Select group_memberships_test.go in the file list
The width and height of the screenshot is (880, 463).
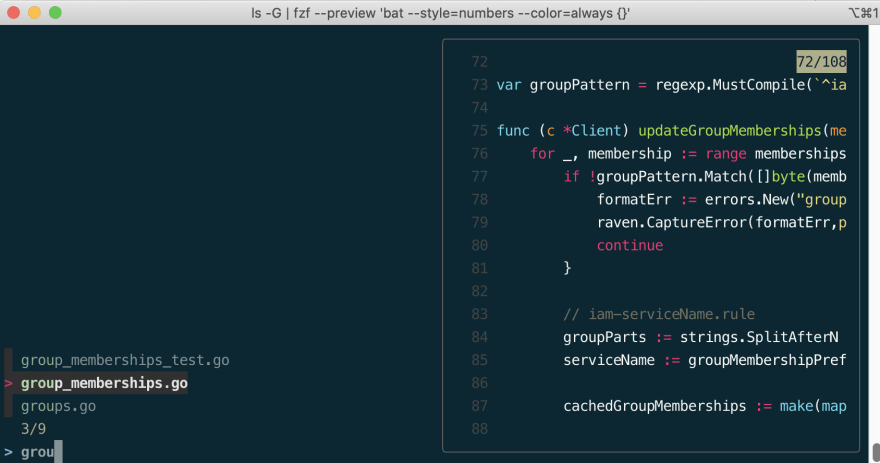click(125, 360)
